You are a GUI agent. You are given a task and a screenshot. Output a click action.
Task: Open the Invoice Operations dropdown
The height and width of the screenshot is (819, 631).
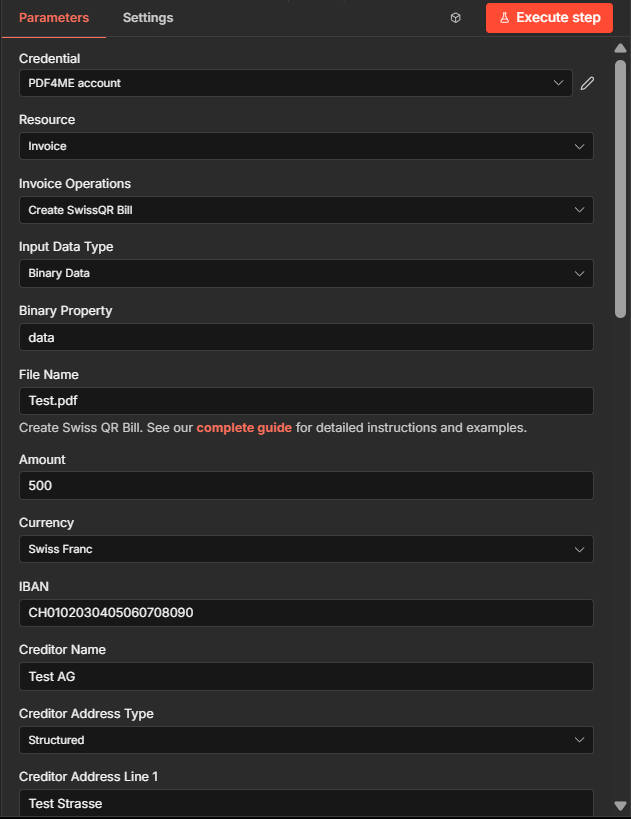(306, 210)
